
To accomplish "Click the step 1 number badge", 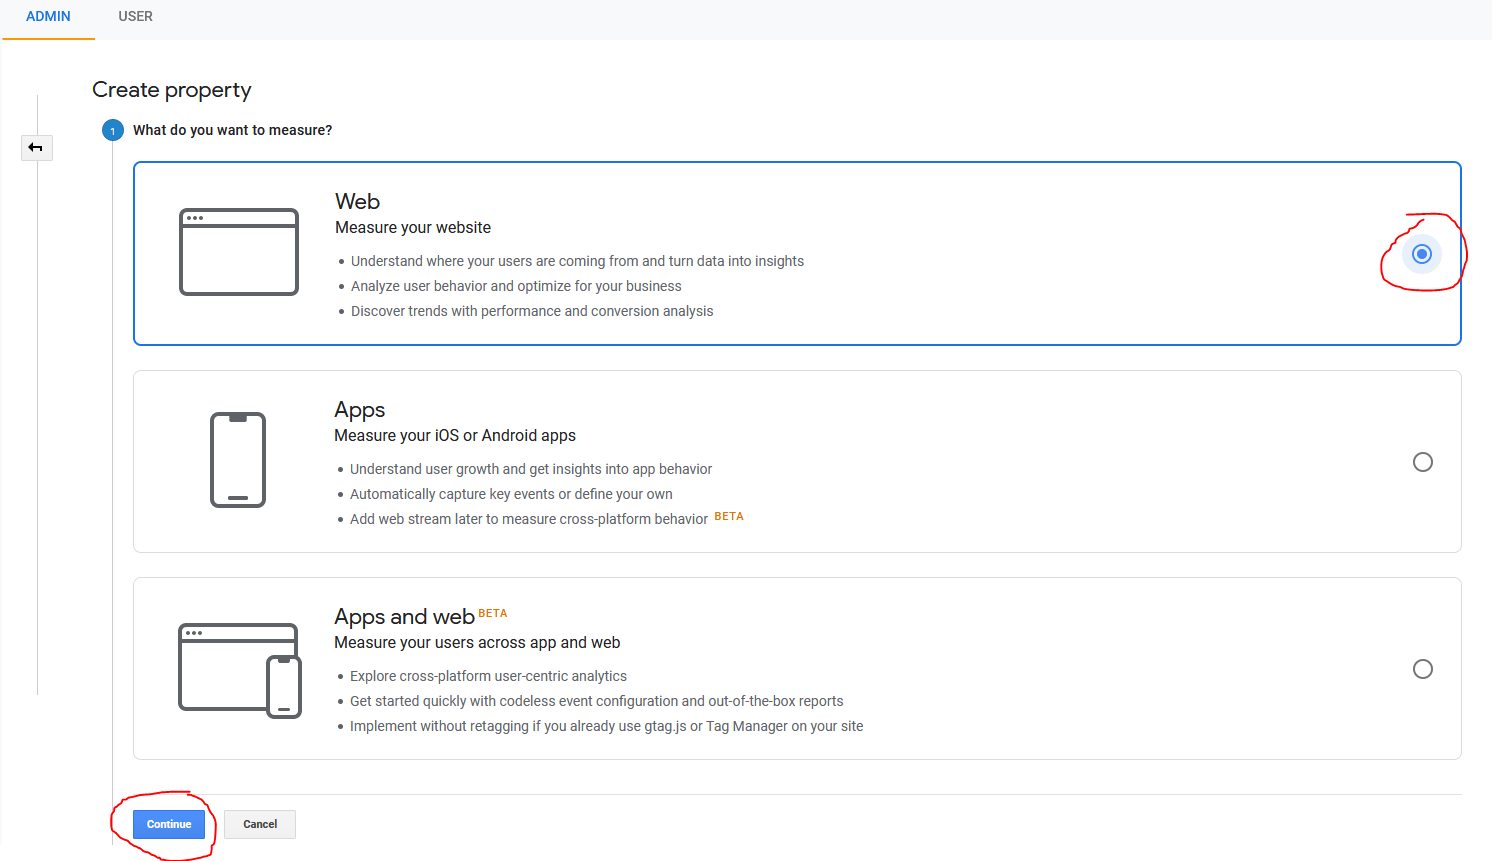I will click(x=113, y=131).
